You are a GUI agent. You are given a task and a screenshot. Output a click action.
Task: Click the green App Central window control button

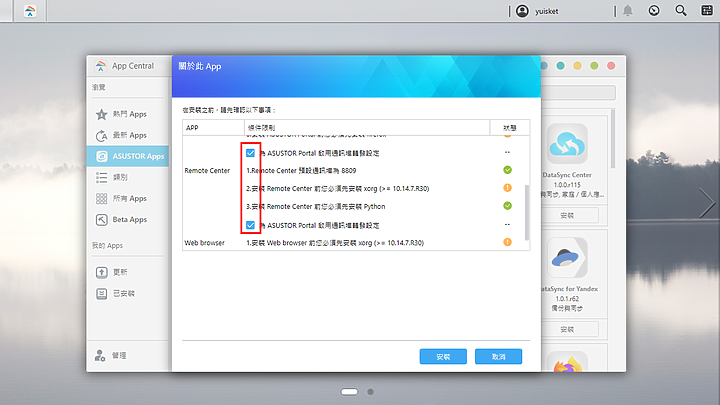point(594,66)
